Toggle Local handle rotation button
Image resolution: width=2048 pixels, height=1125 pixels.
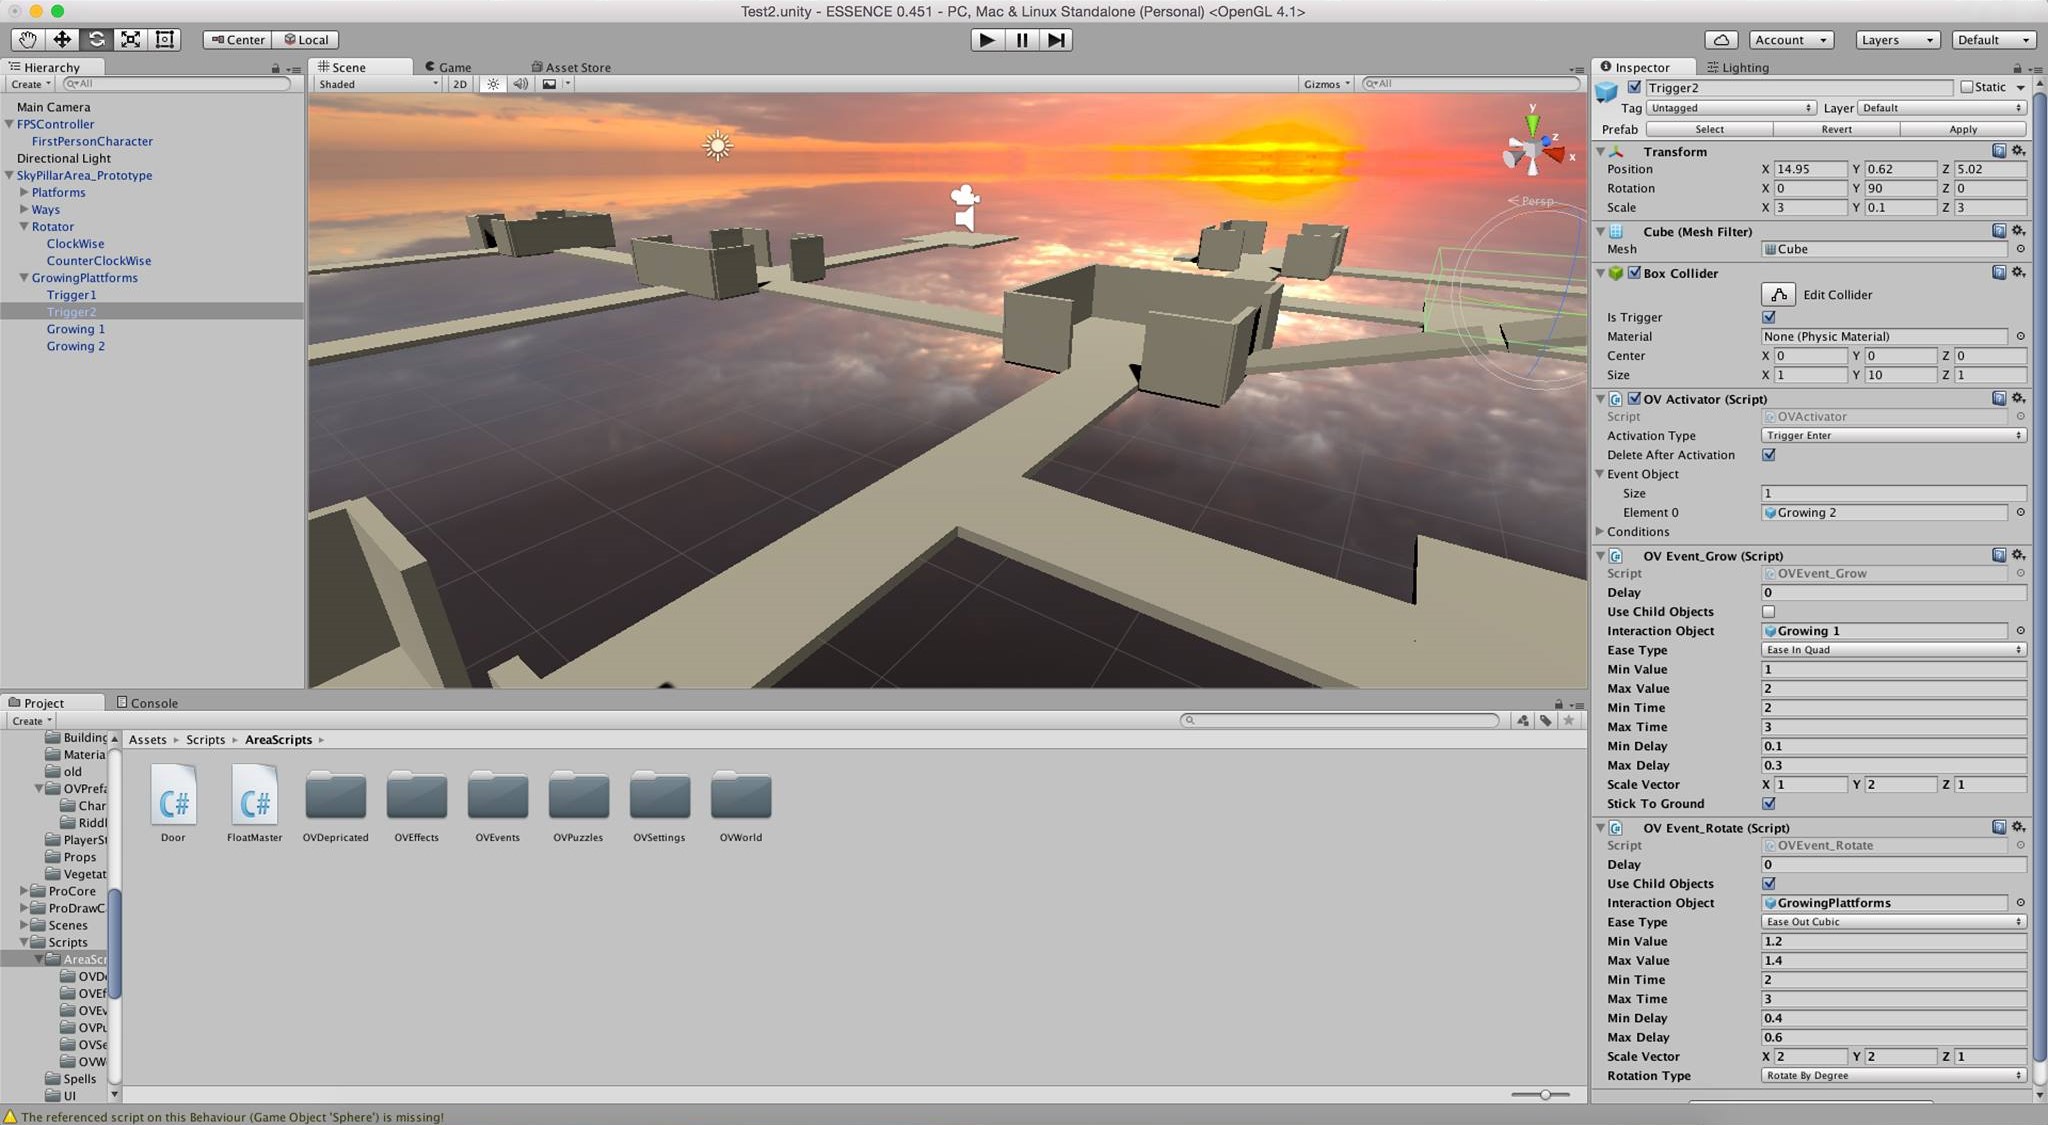pos(306,40)
